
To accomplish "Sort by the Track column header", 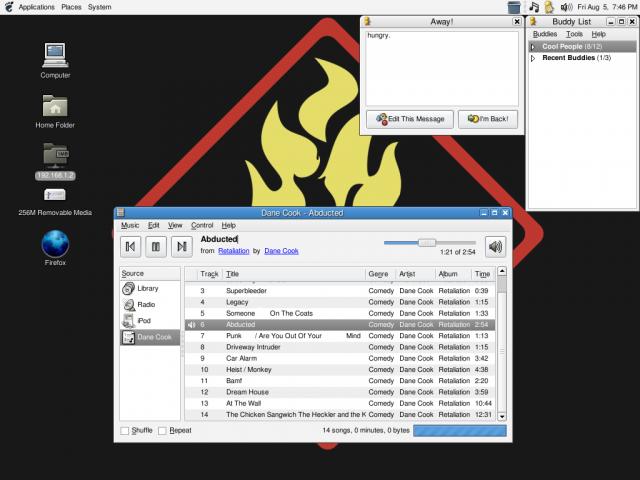I will (209, 274).
